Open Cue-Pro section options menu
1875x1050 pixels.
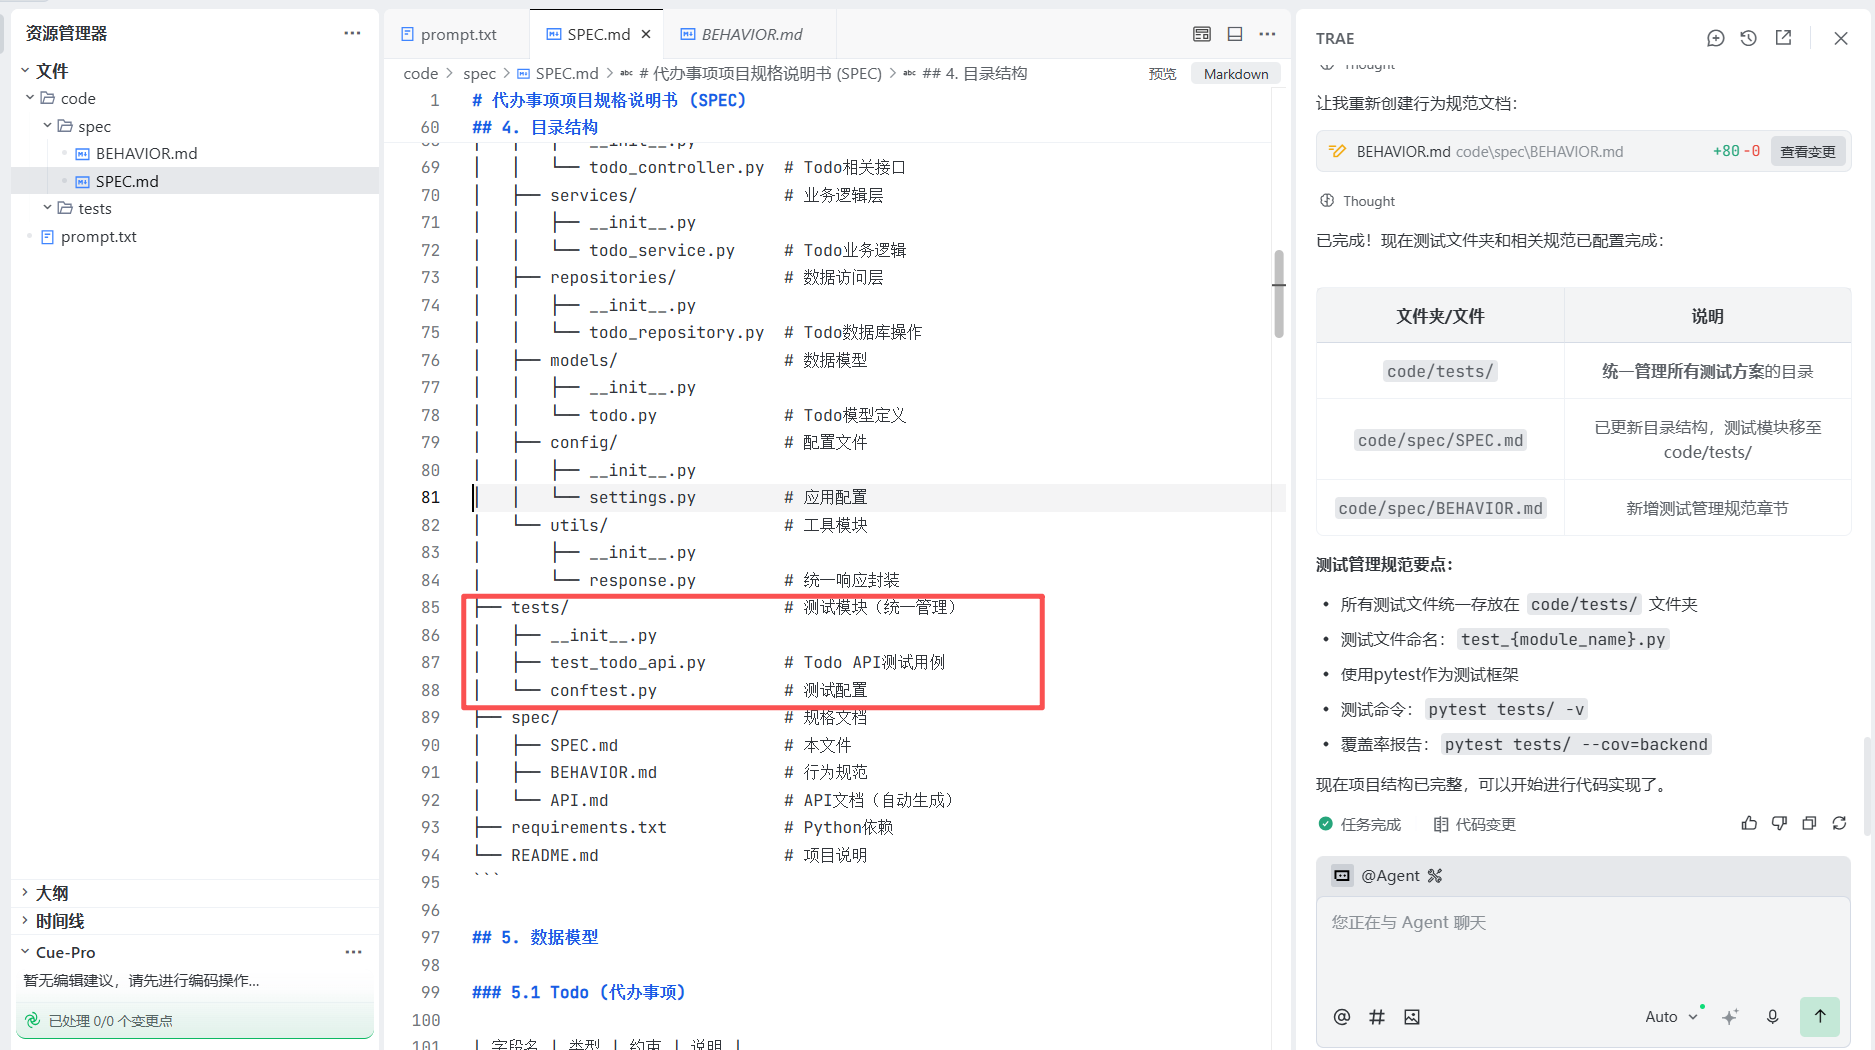[x=353, y=952]
